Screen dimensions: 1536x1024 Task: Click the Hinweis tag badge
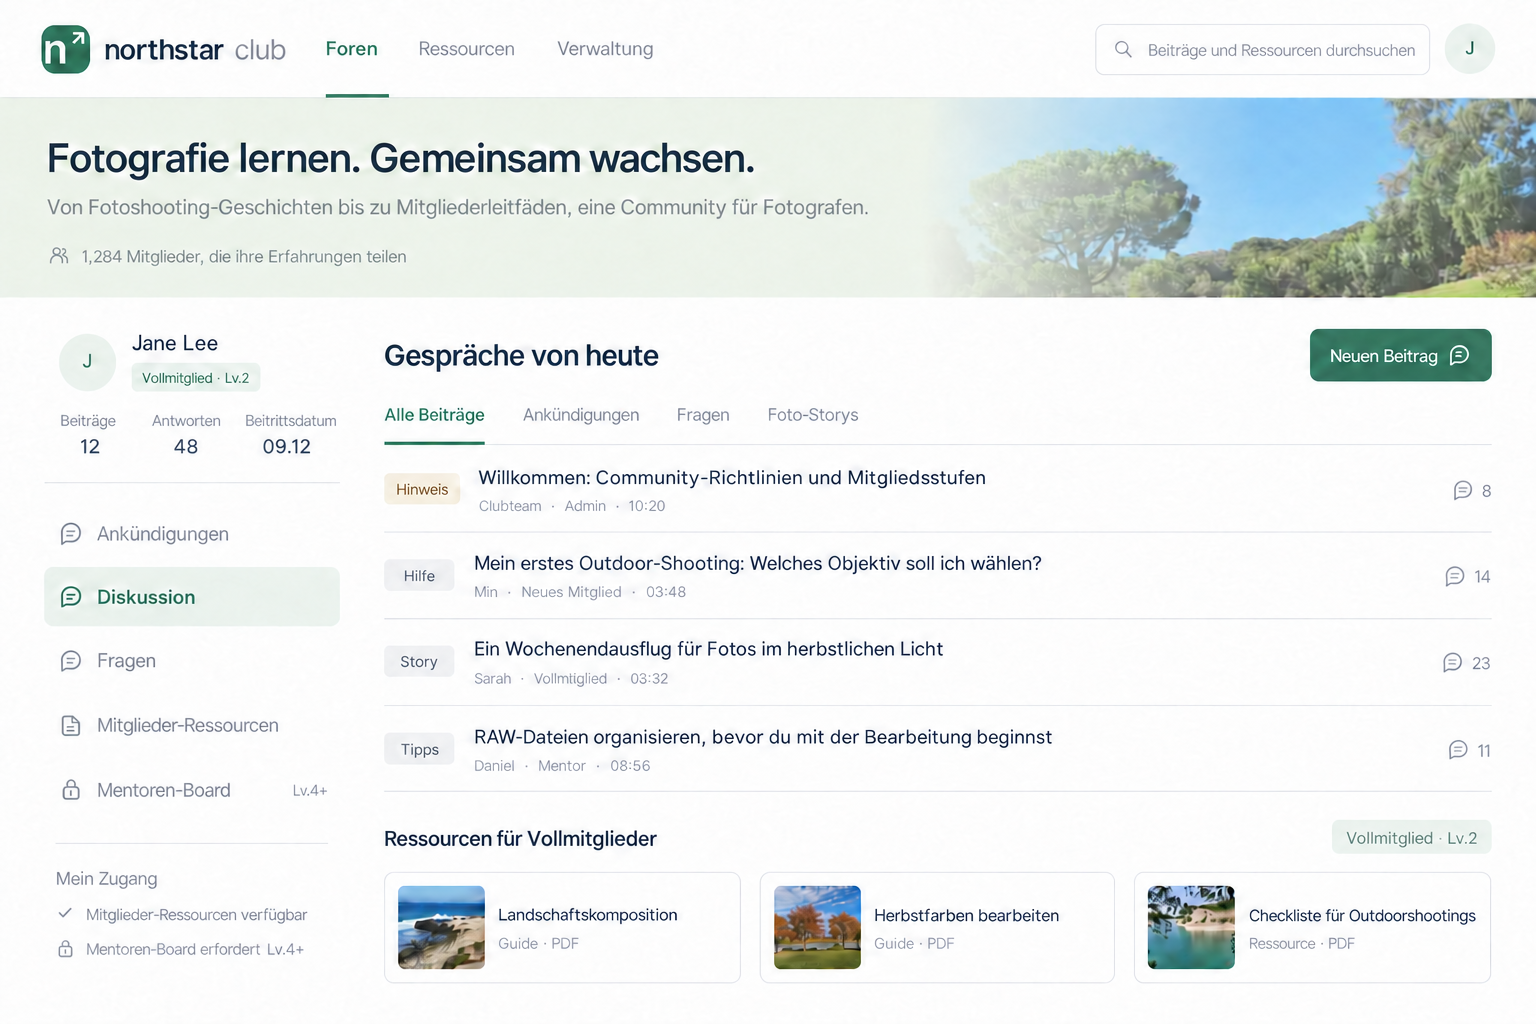click(422, 489)
